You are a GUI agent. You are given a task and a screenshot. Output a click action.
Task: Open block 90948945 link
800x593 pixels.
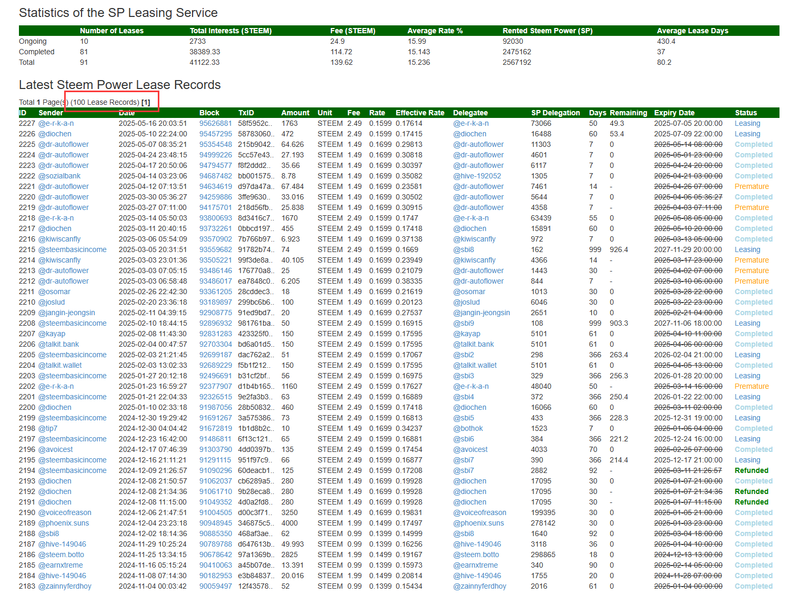pyautogui.click(x=215, y=523)
